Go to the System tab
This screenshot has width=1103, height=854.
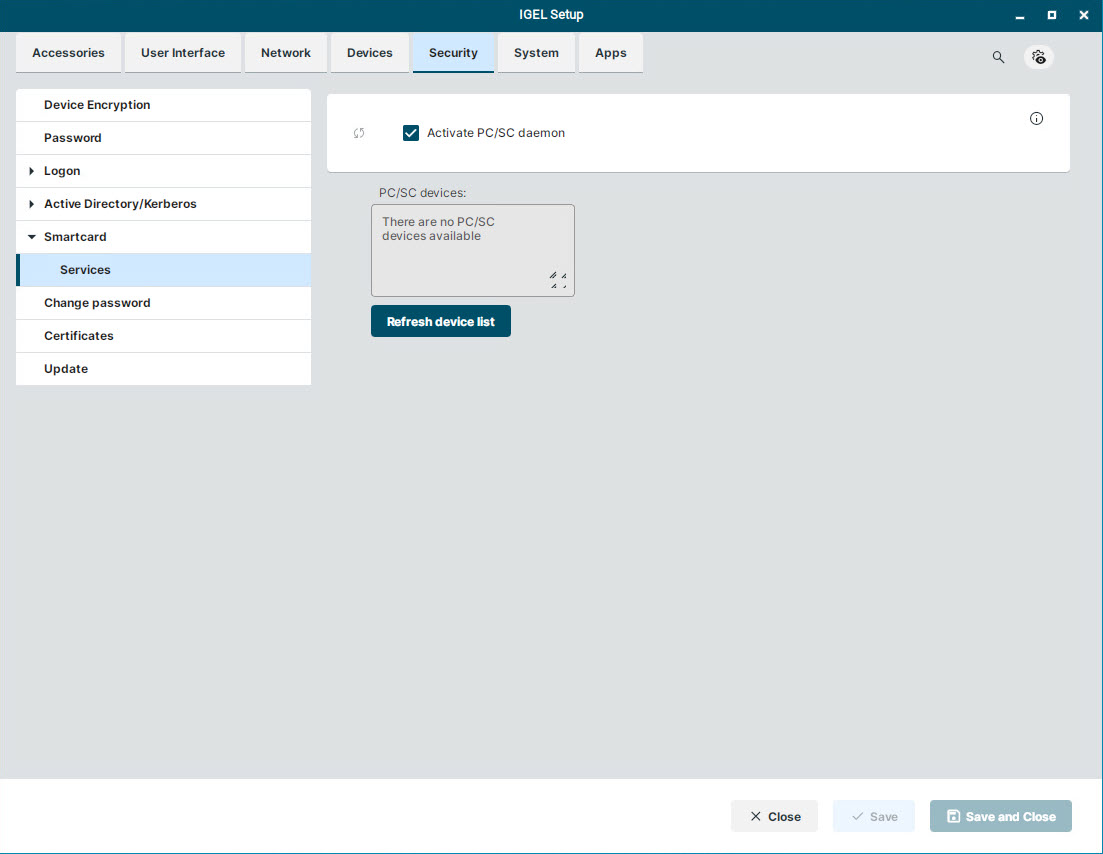[536, 53]
